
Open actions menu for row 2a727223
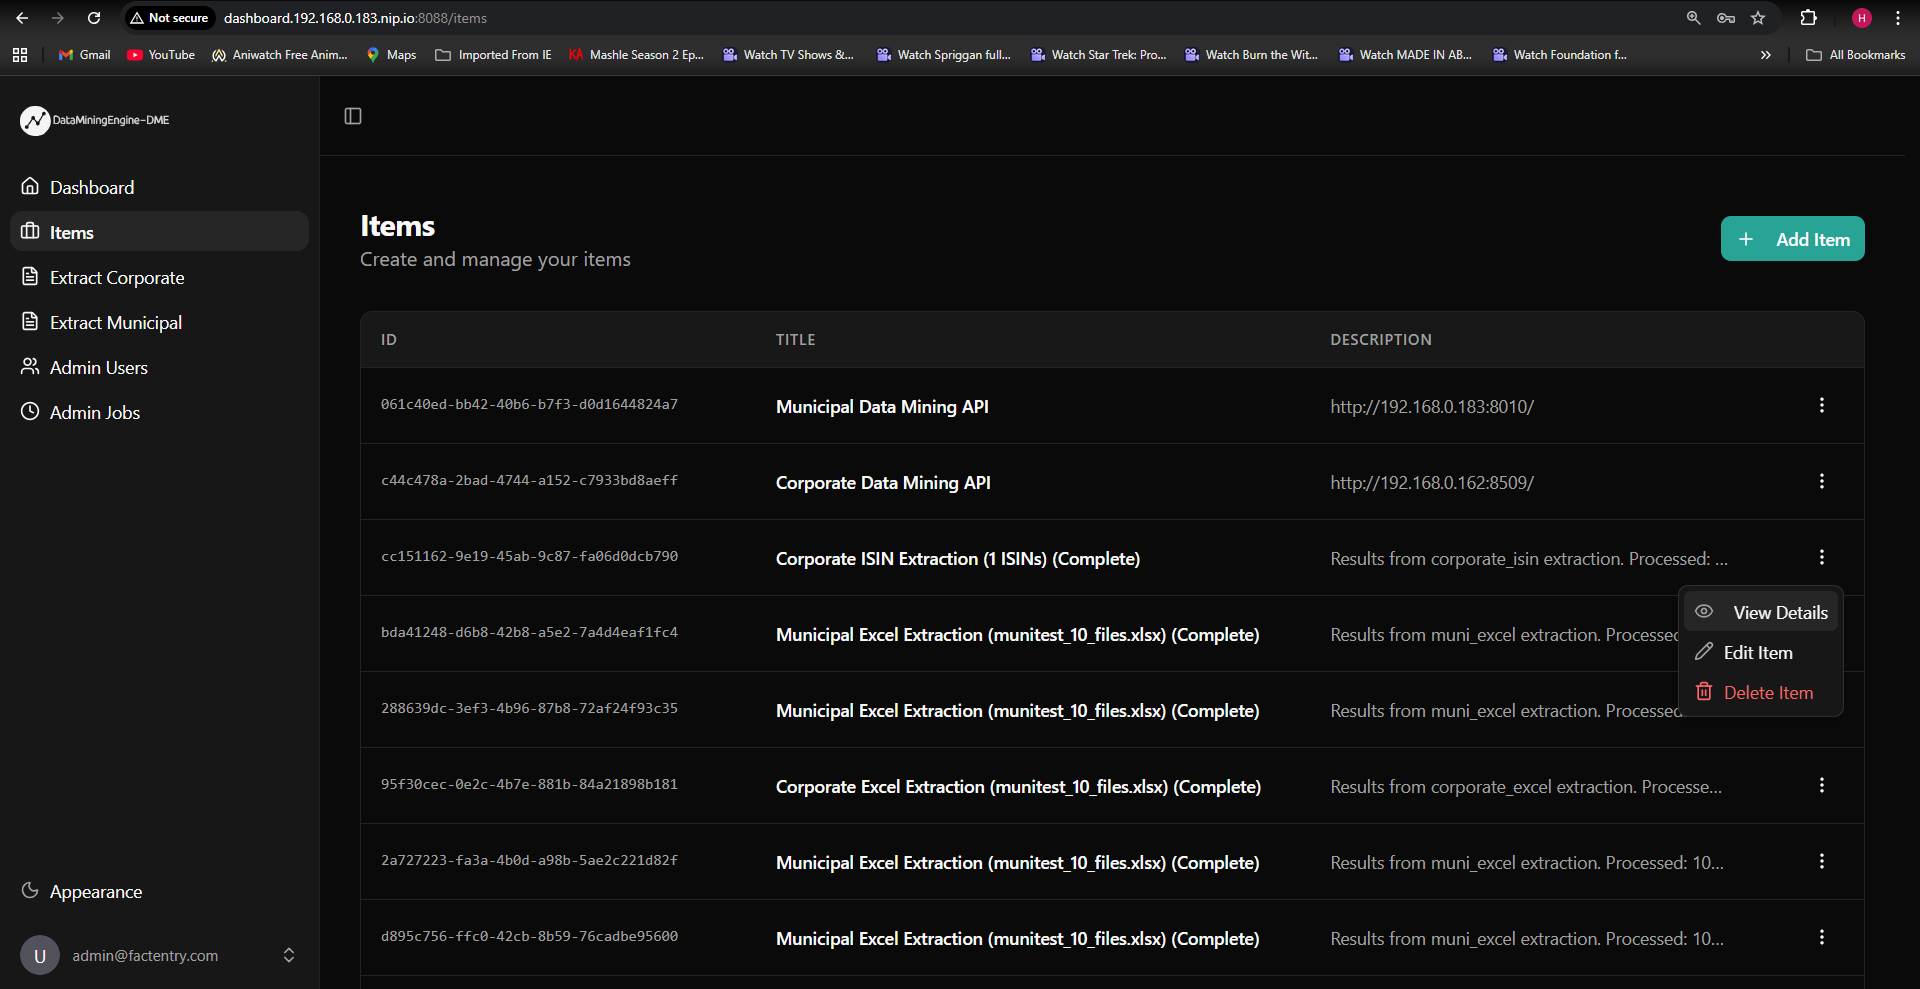(1821, 861)
